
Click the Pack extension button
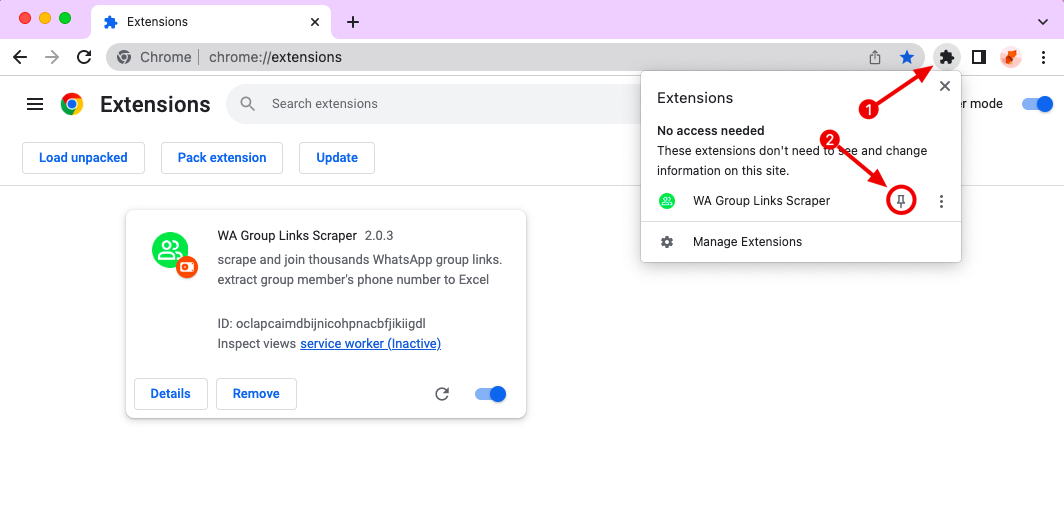pos(222,157)
